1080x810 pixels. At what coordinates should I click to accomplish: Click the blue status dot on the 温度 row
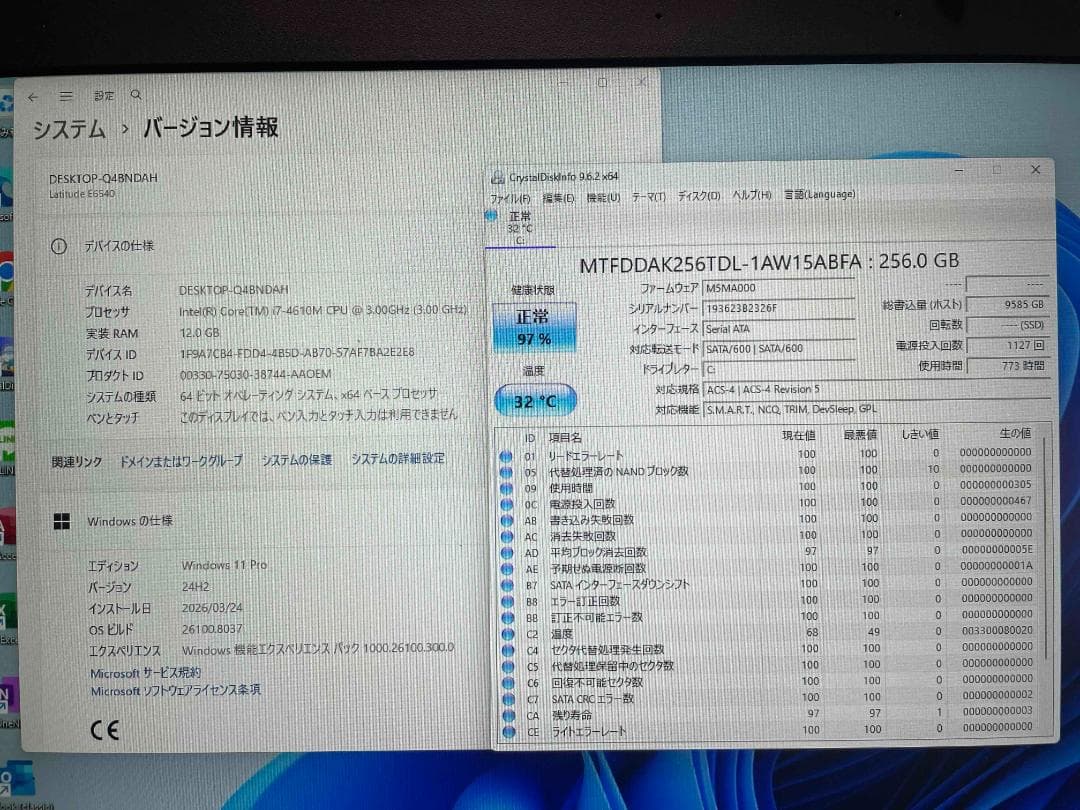[x=506, y=633]
